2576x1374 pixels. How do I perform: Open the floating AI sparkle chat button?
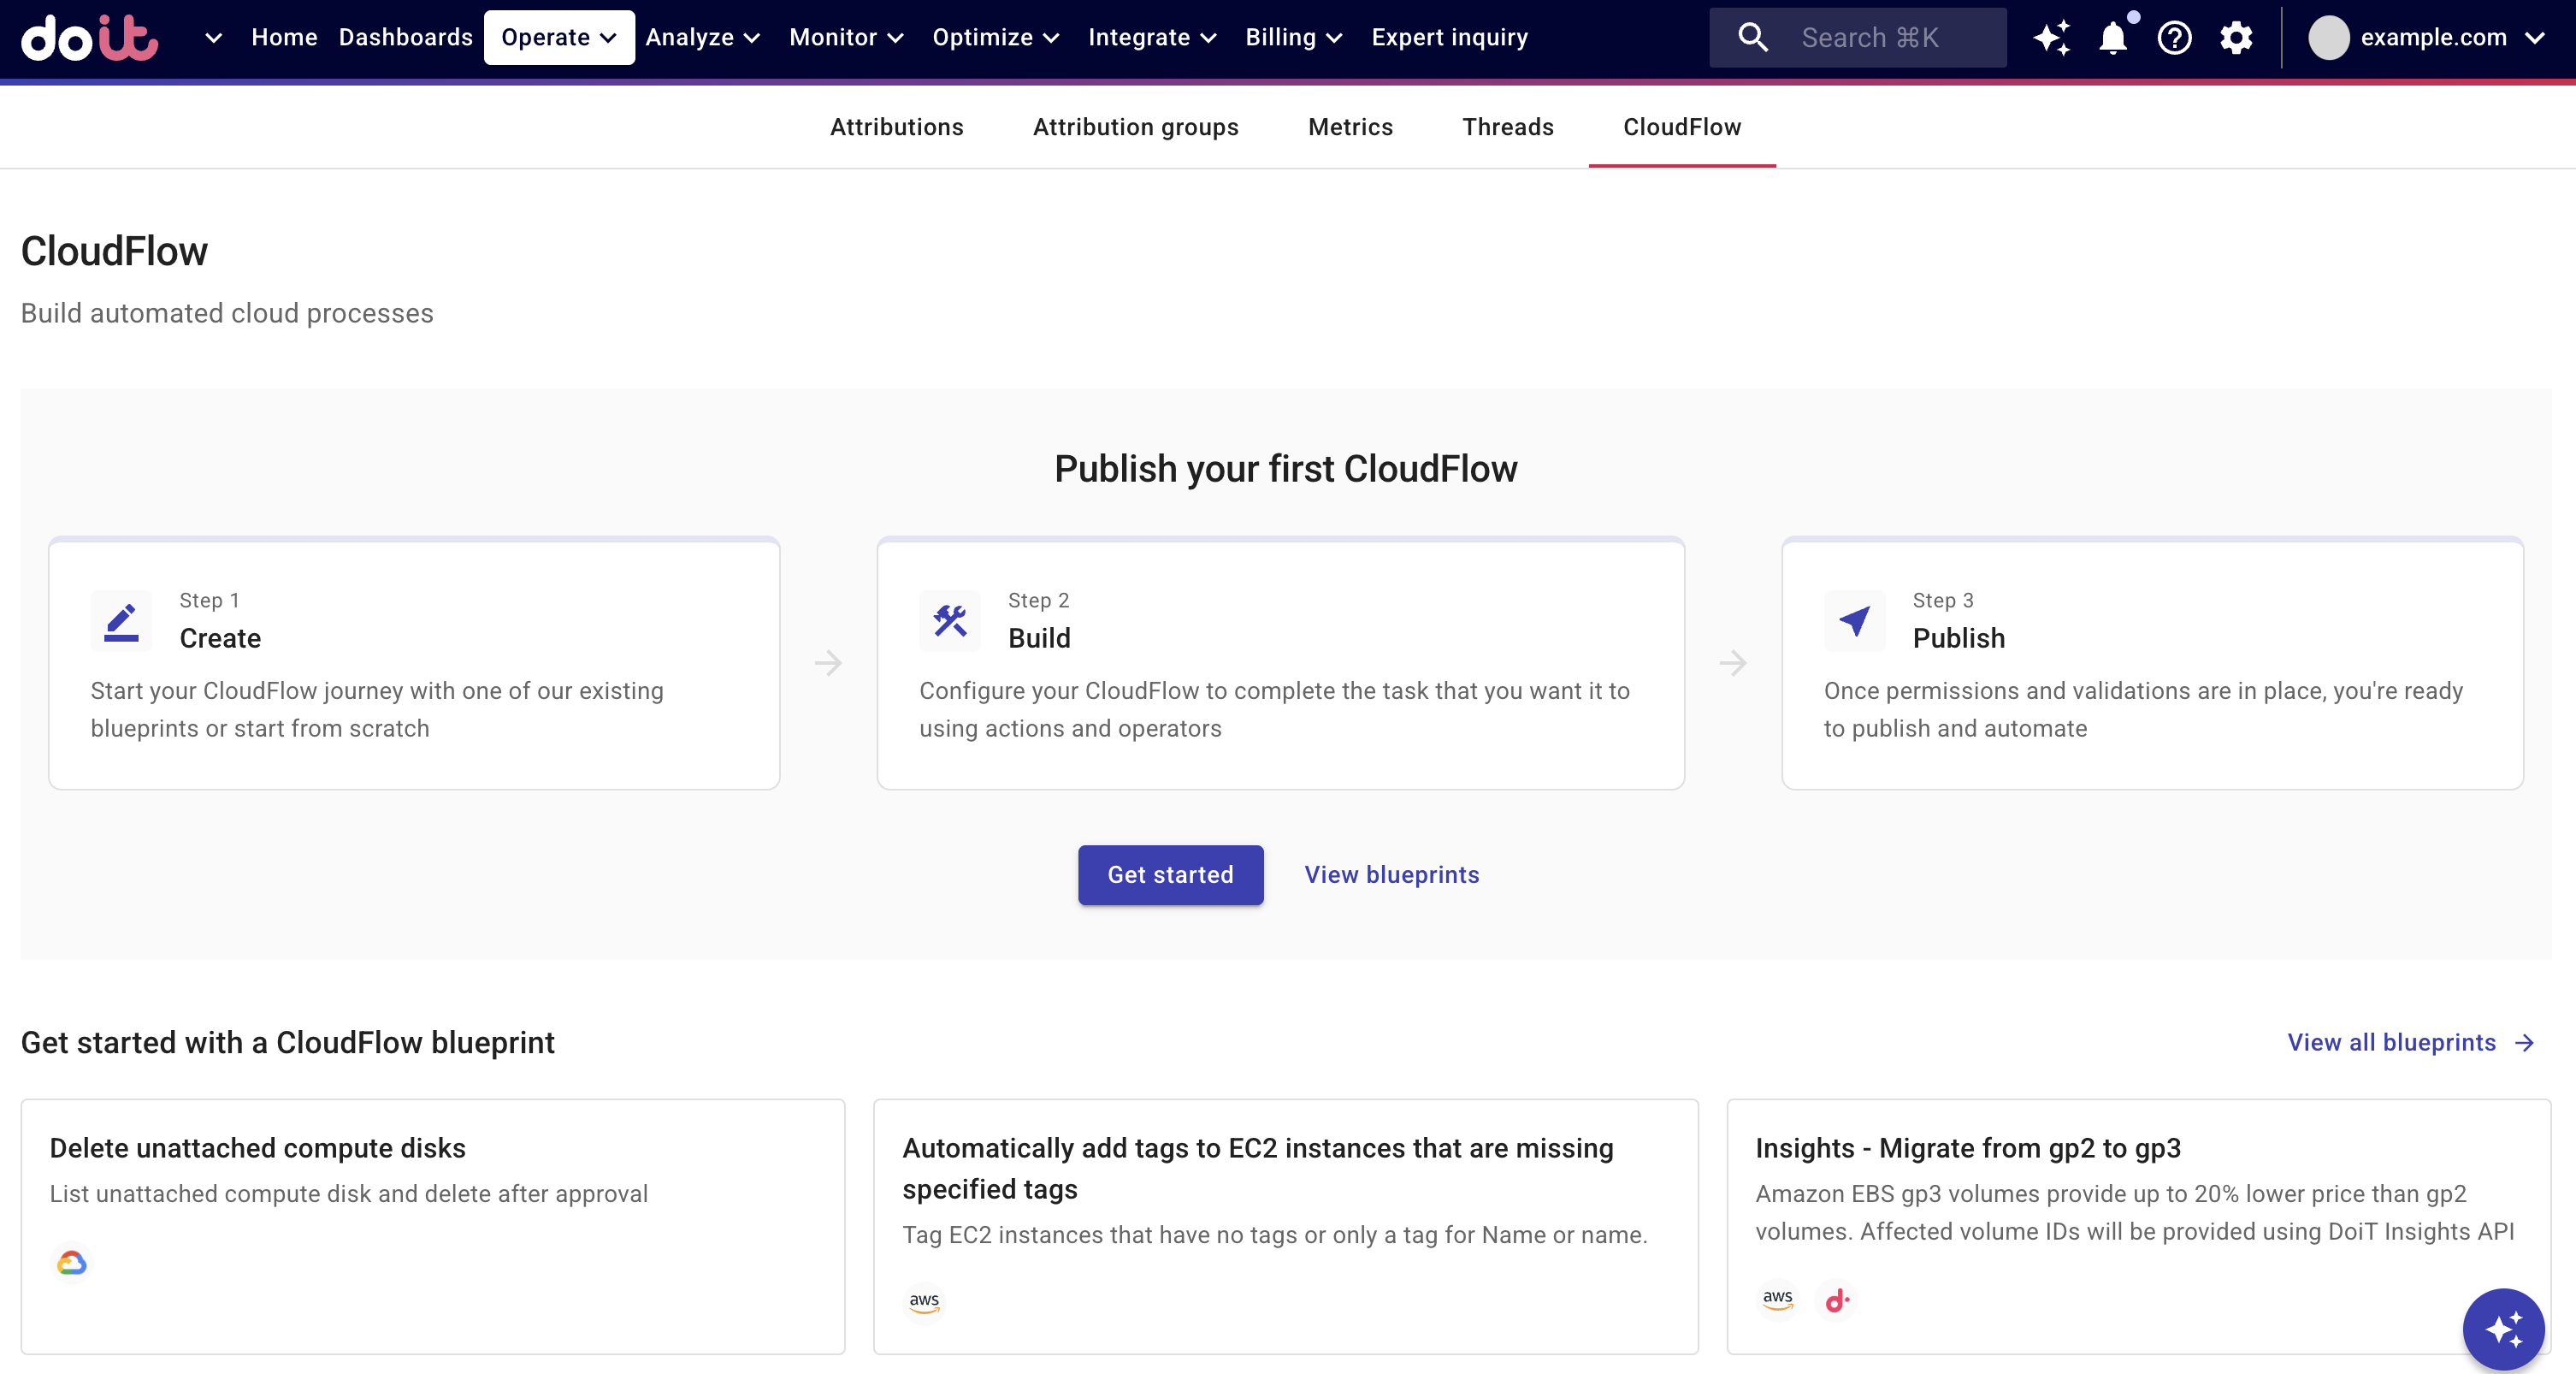coord(2503,1329)
